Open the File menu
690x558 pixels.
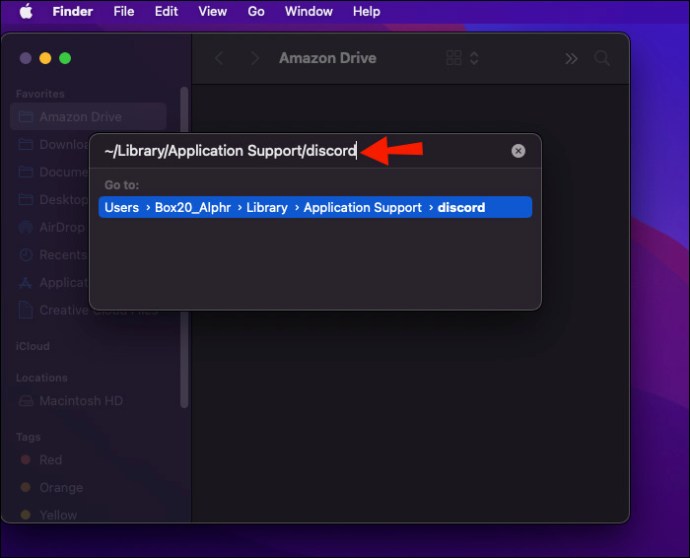click(124, 11)
